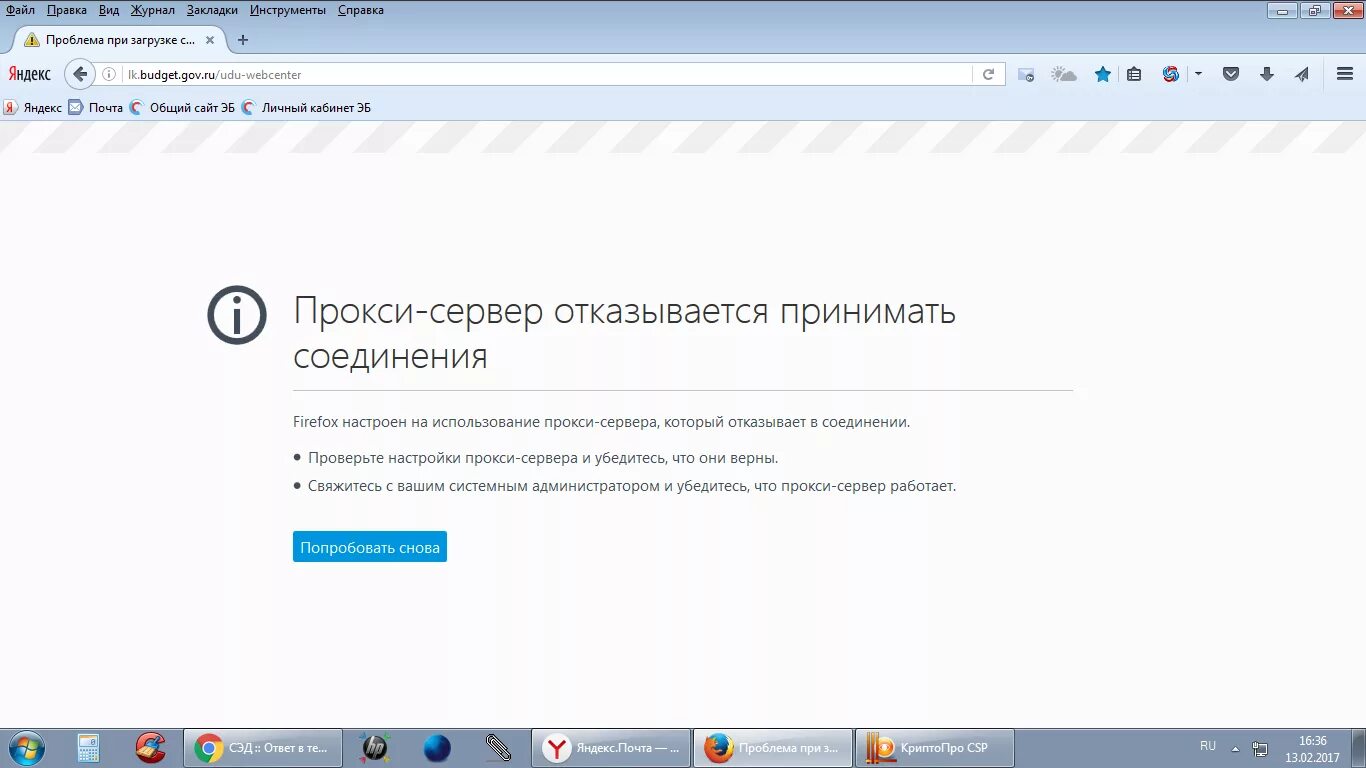This screenshot has width=1366, height=768.
Task: Open the Журнал menu
Action: pyautogui.click(x=153, y=10)
